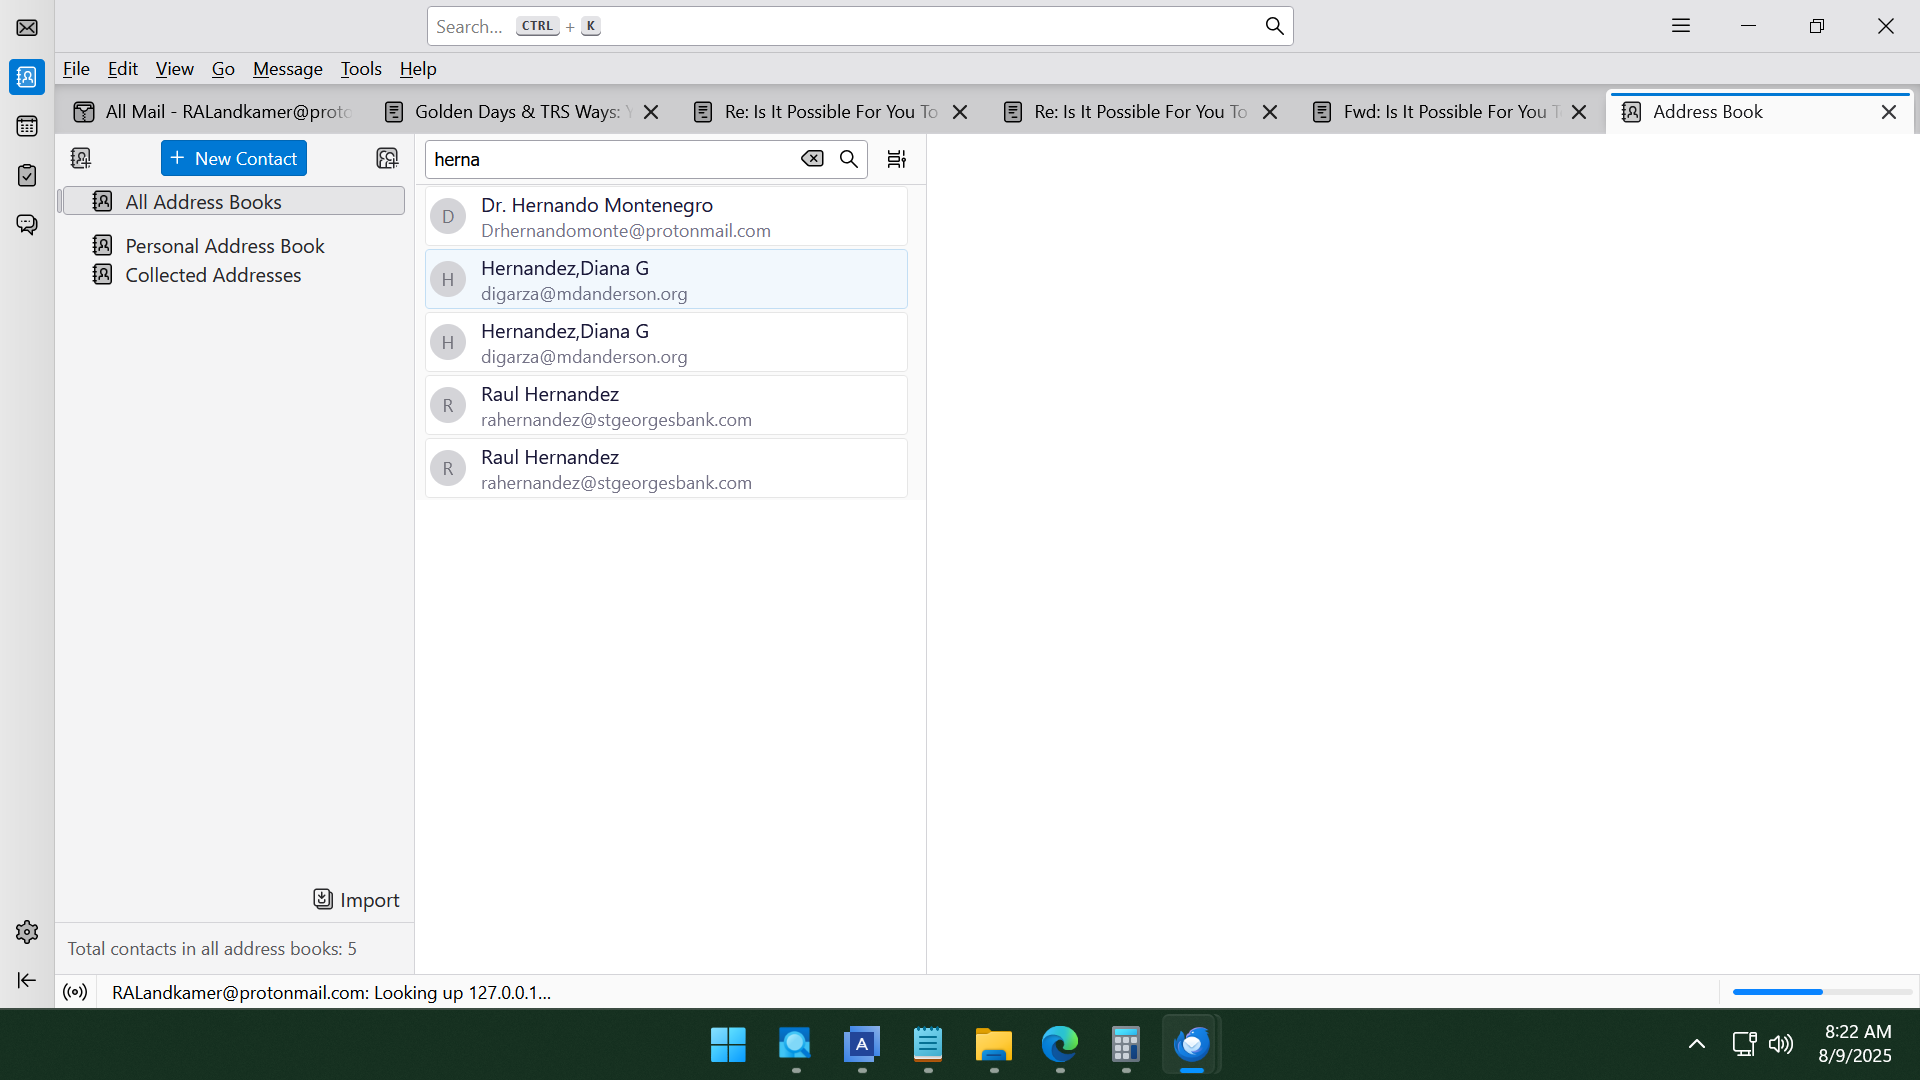Open the Tasks space icon
The height and width of the screenshot is (1080, 1920).
pyautogui.click(x=27, y=175)
